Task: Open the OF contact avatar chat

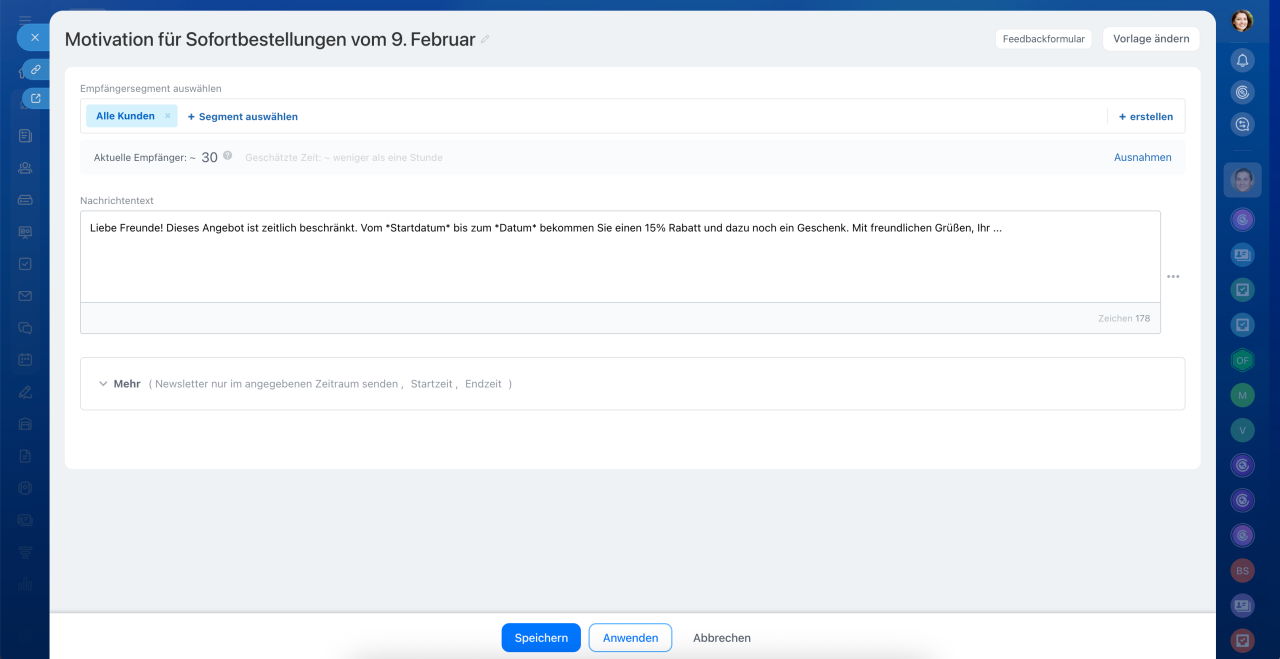Action: (1242, 360)
